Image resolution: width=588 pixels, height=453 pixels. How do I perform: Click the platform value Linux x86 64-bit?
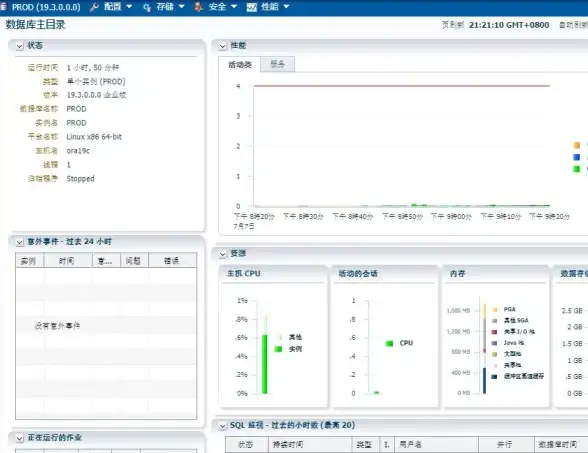94,137
